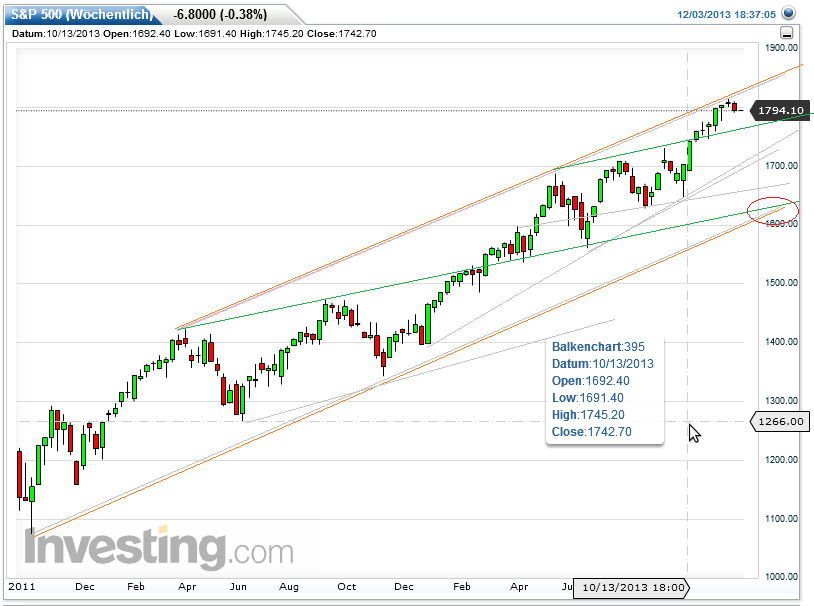The height and width of the screenshot is (606, 814).
Task: Click the 1000.00 price axis label
Action: point(782,576)
